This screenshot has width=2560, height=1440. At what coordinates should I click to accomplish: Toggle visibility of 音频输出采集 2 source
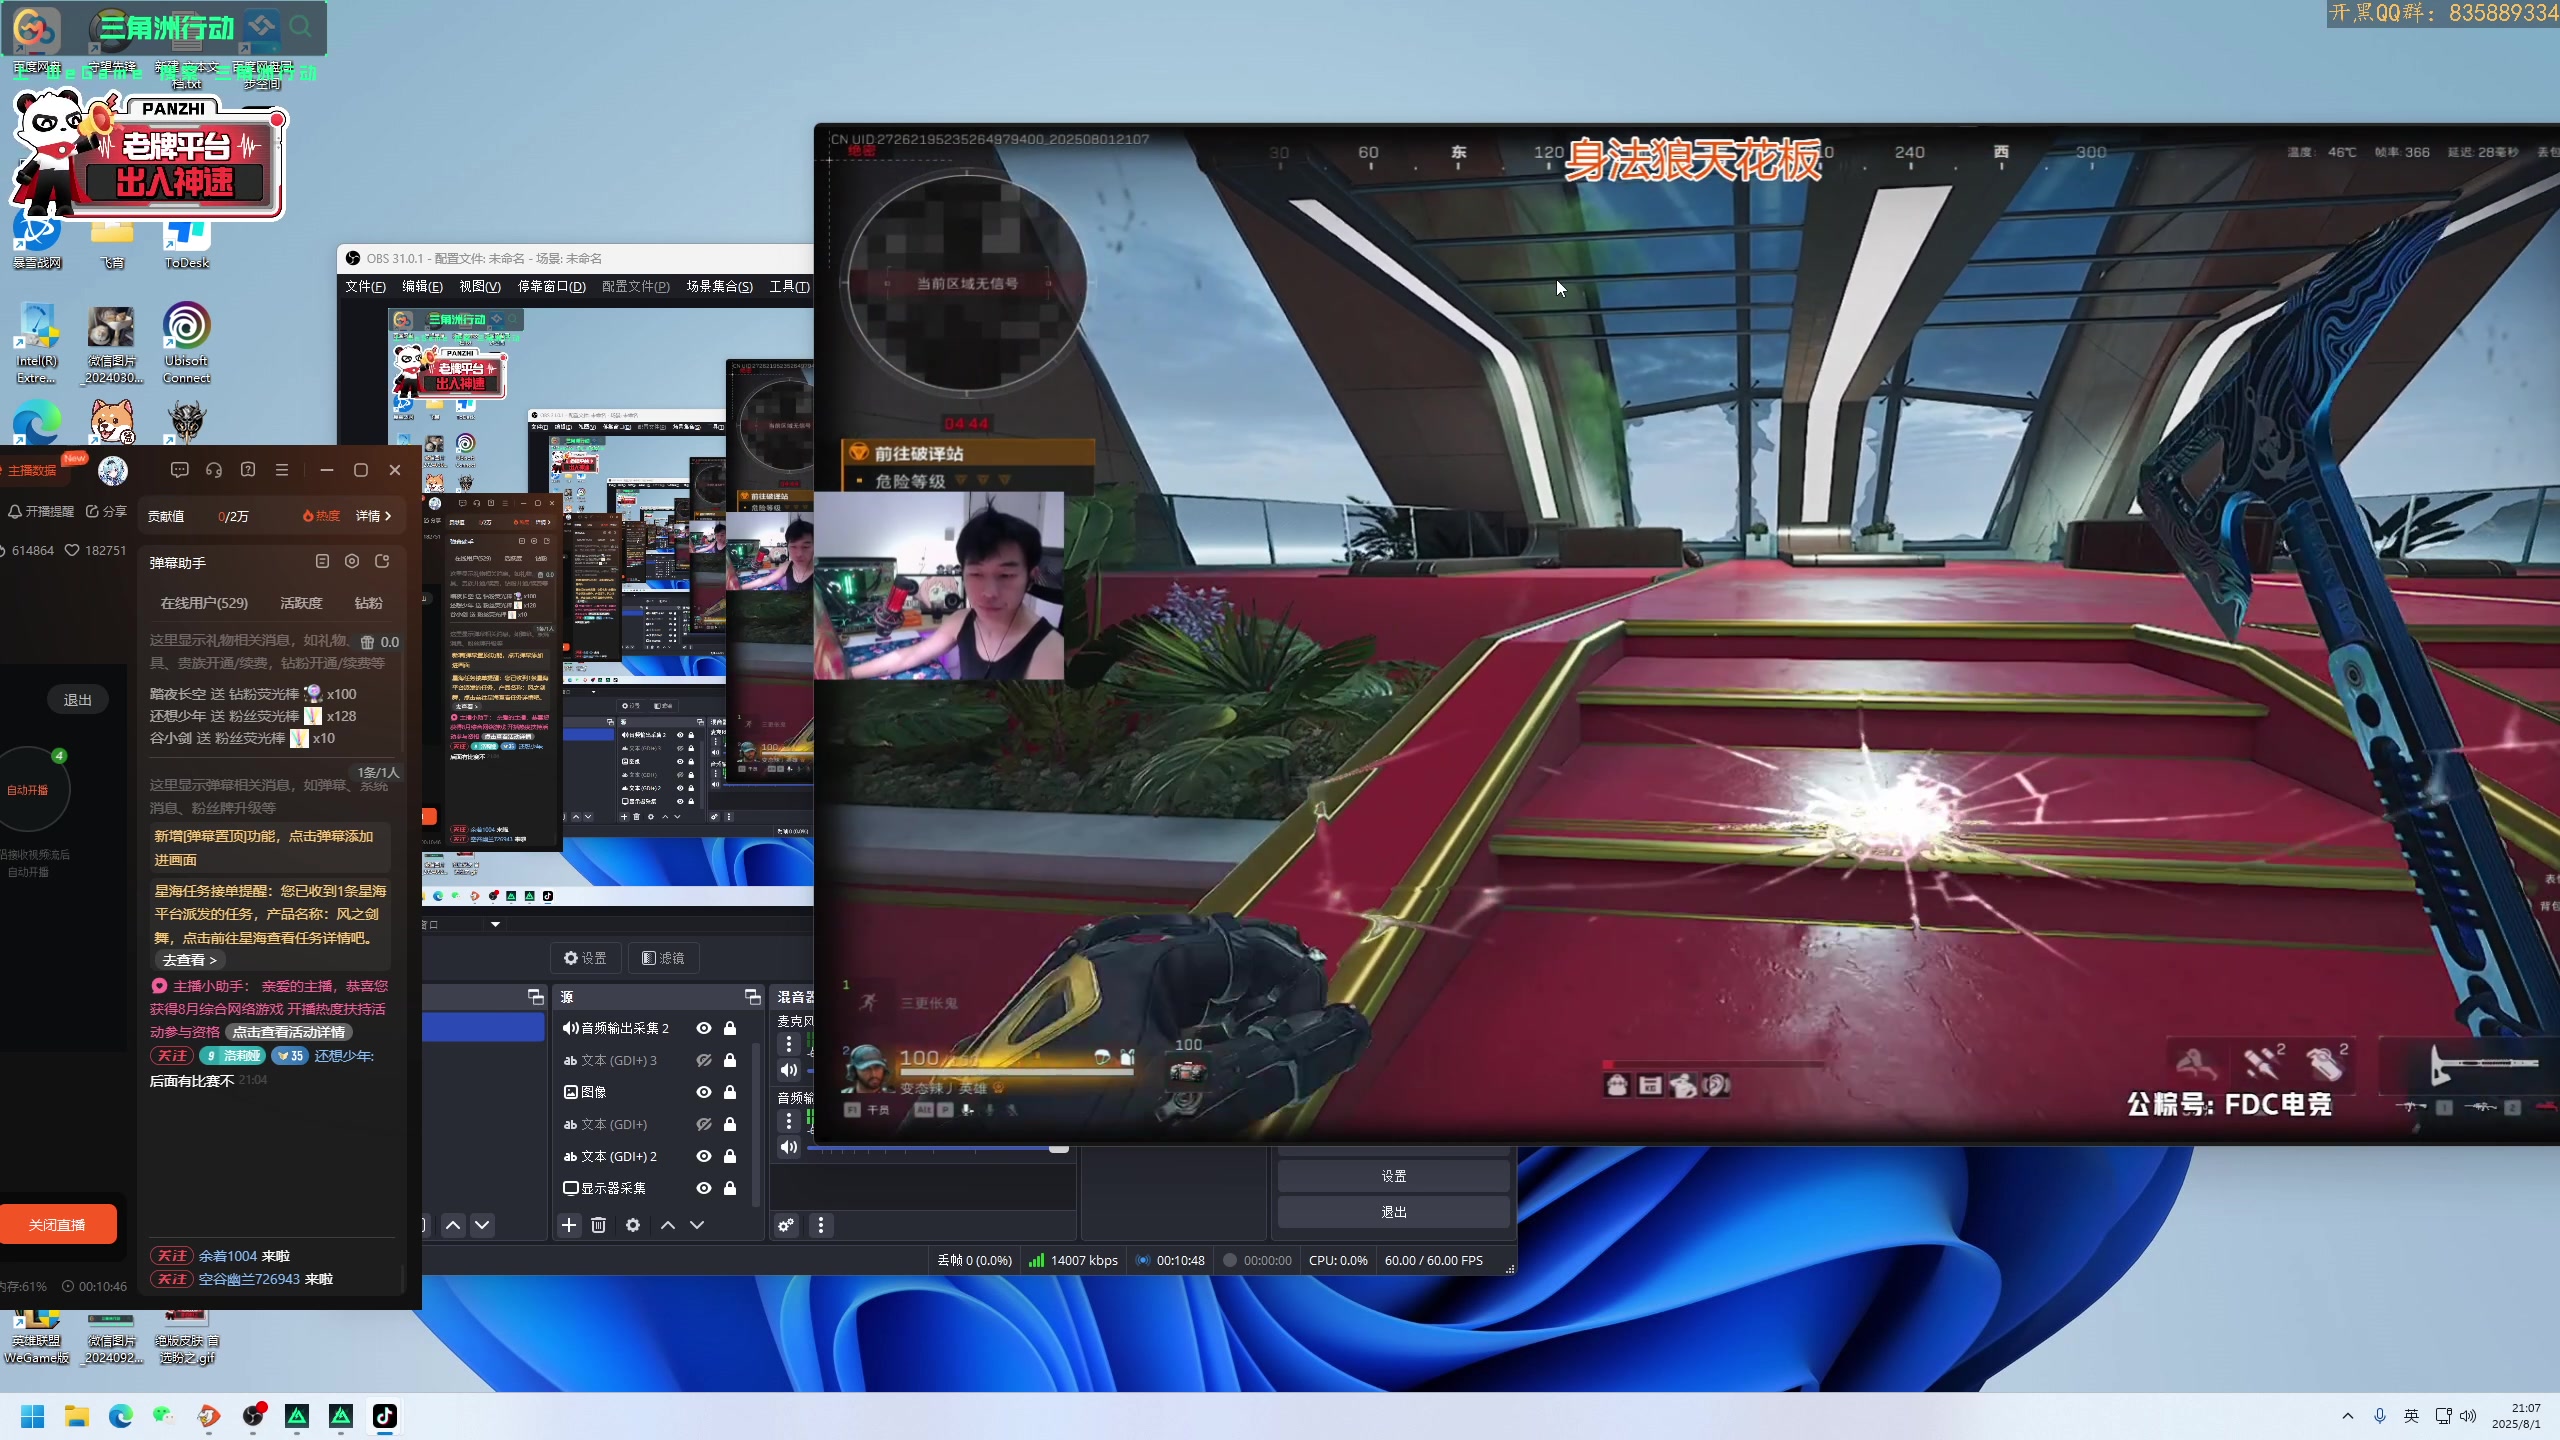click(x=704, y=1028)
